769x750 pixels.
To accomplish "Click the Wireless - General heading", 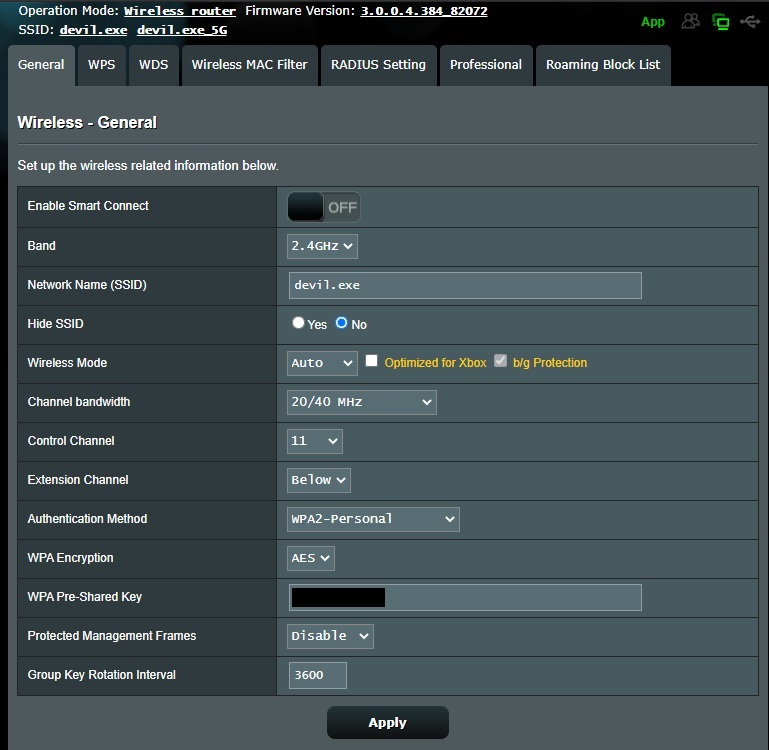I will pos(87,122).
